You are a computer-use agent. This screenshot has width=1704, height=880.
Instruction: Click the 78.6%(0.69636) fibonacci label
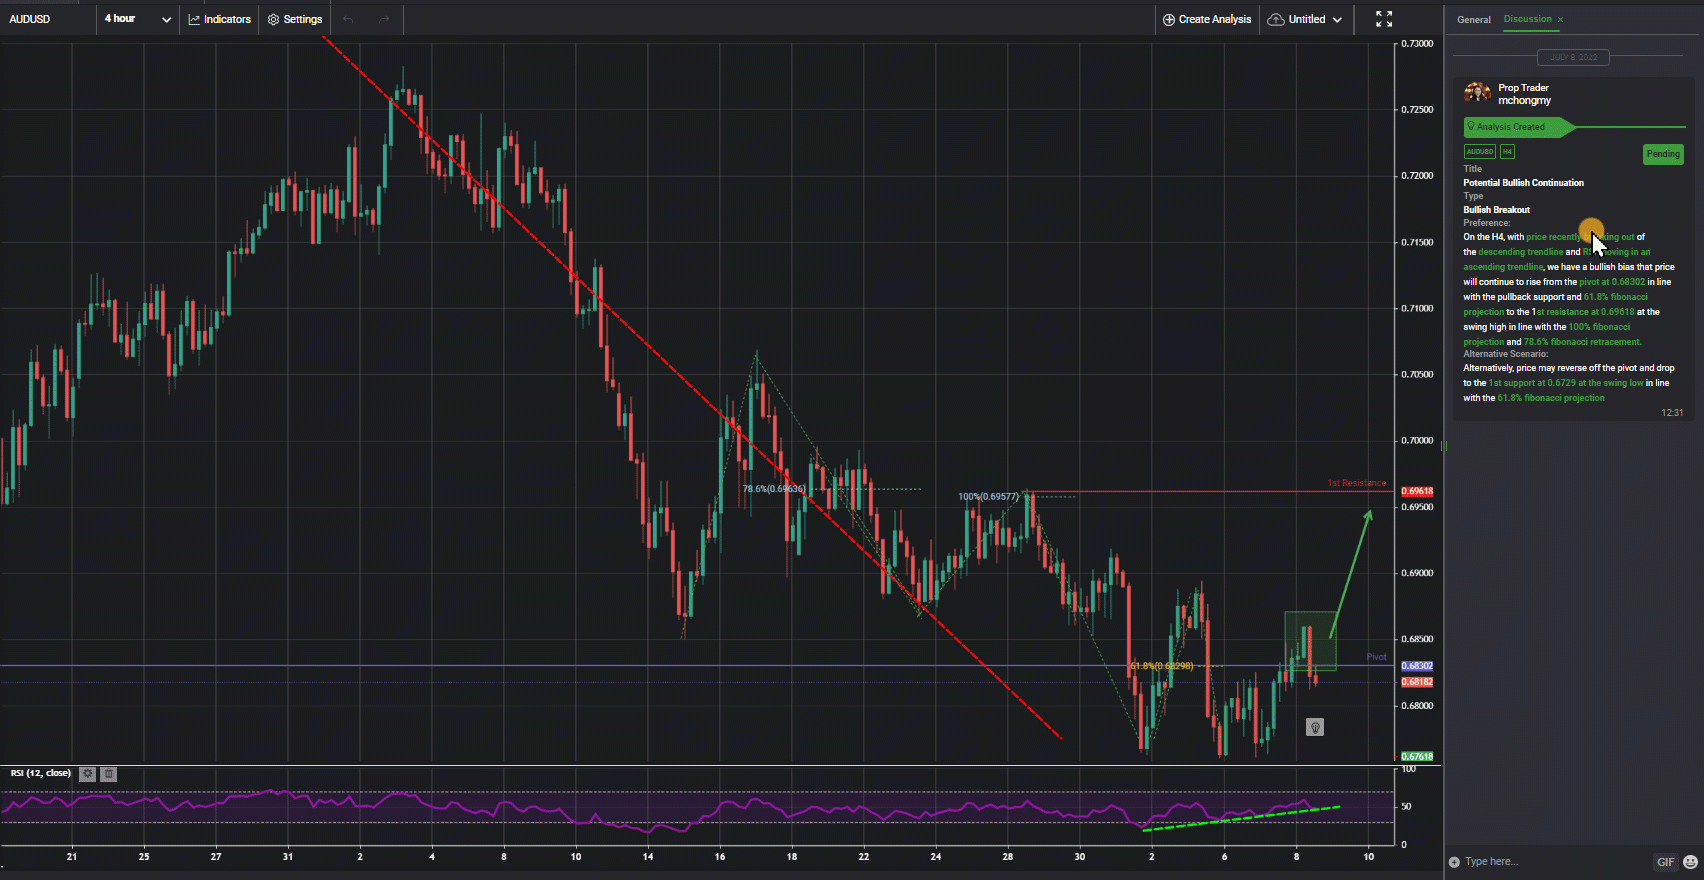coord(774,489)
